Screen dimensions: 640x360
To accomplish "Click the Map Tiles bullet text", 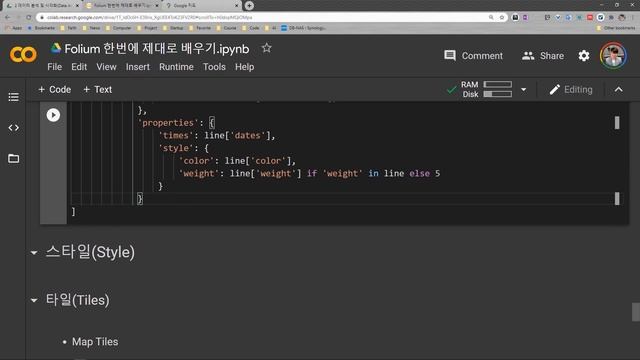I will tap(95, 342).
